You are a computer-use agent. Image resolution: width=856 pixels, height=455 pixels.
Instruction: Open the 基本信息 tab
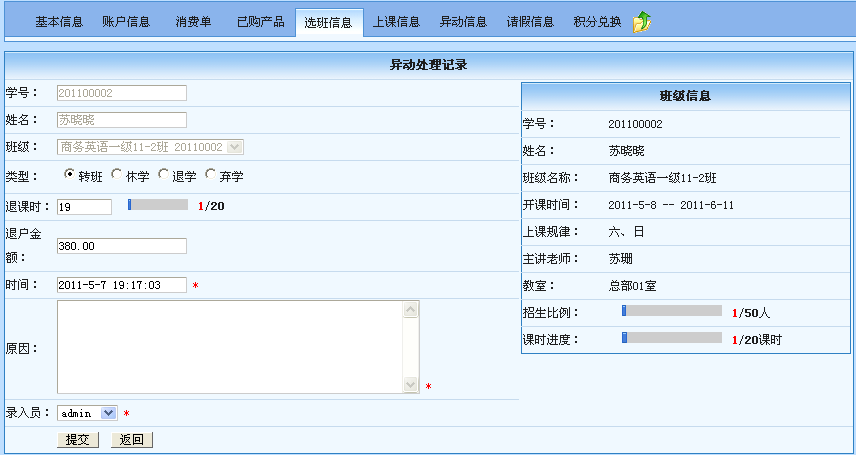click(x=59, y=22)
